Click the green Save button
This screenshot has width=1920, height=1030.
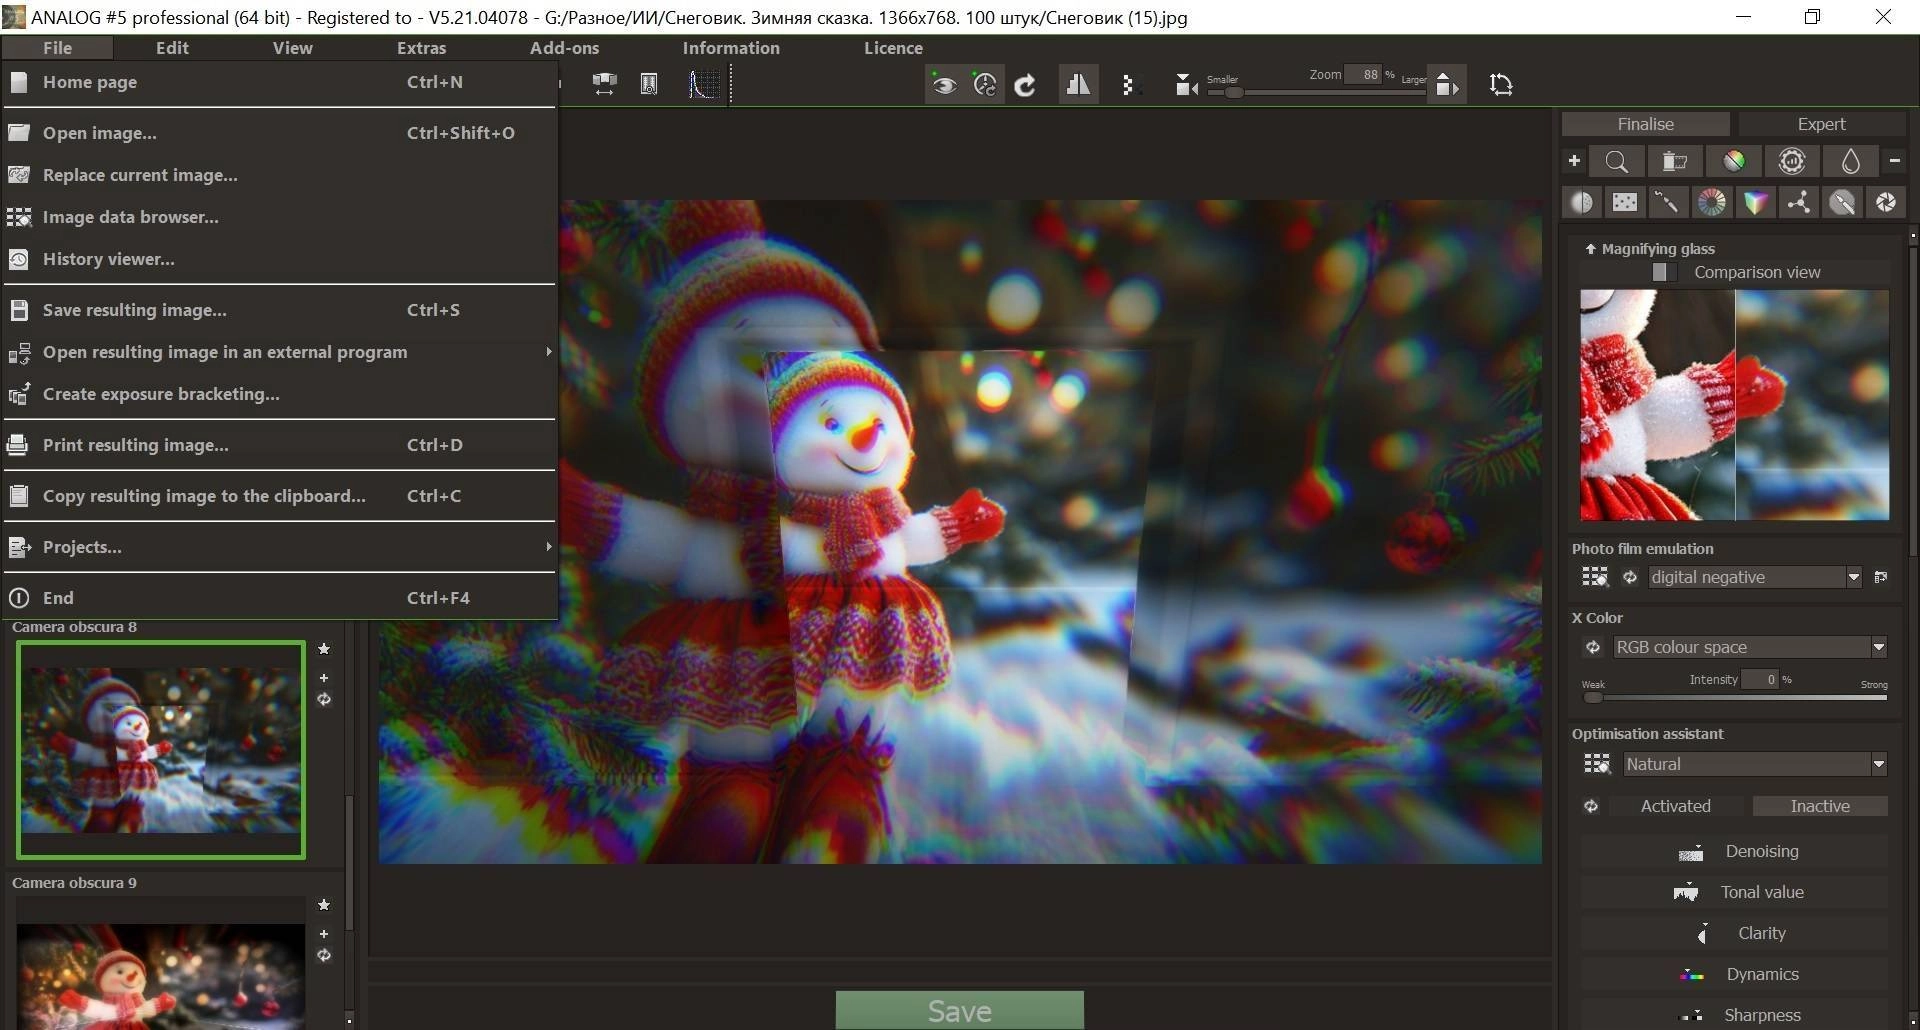point(959,1011)
